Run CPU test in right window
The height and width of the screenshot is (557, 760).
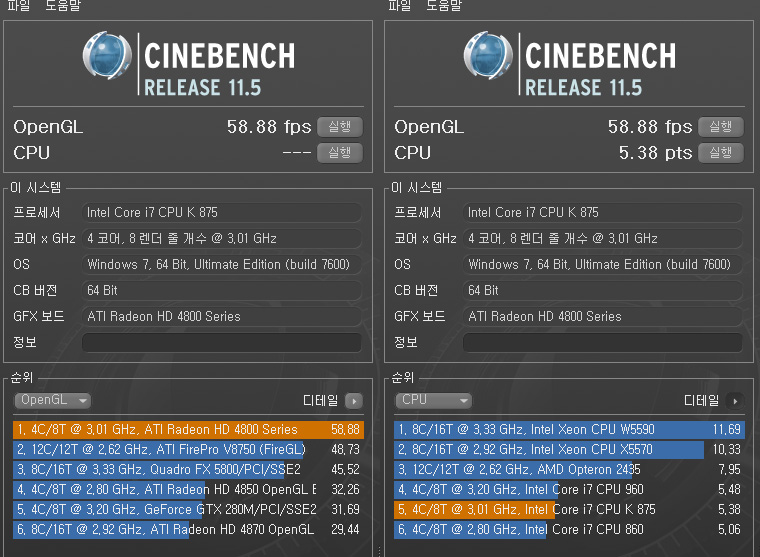coord(721,153)
